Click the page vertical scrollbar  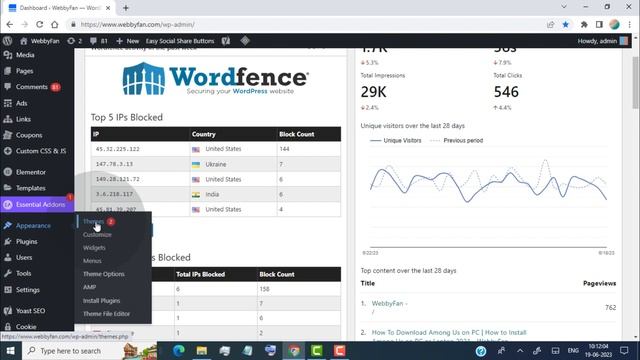click(x=636, y=82)
